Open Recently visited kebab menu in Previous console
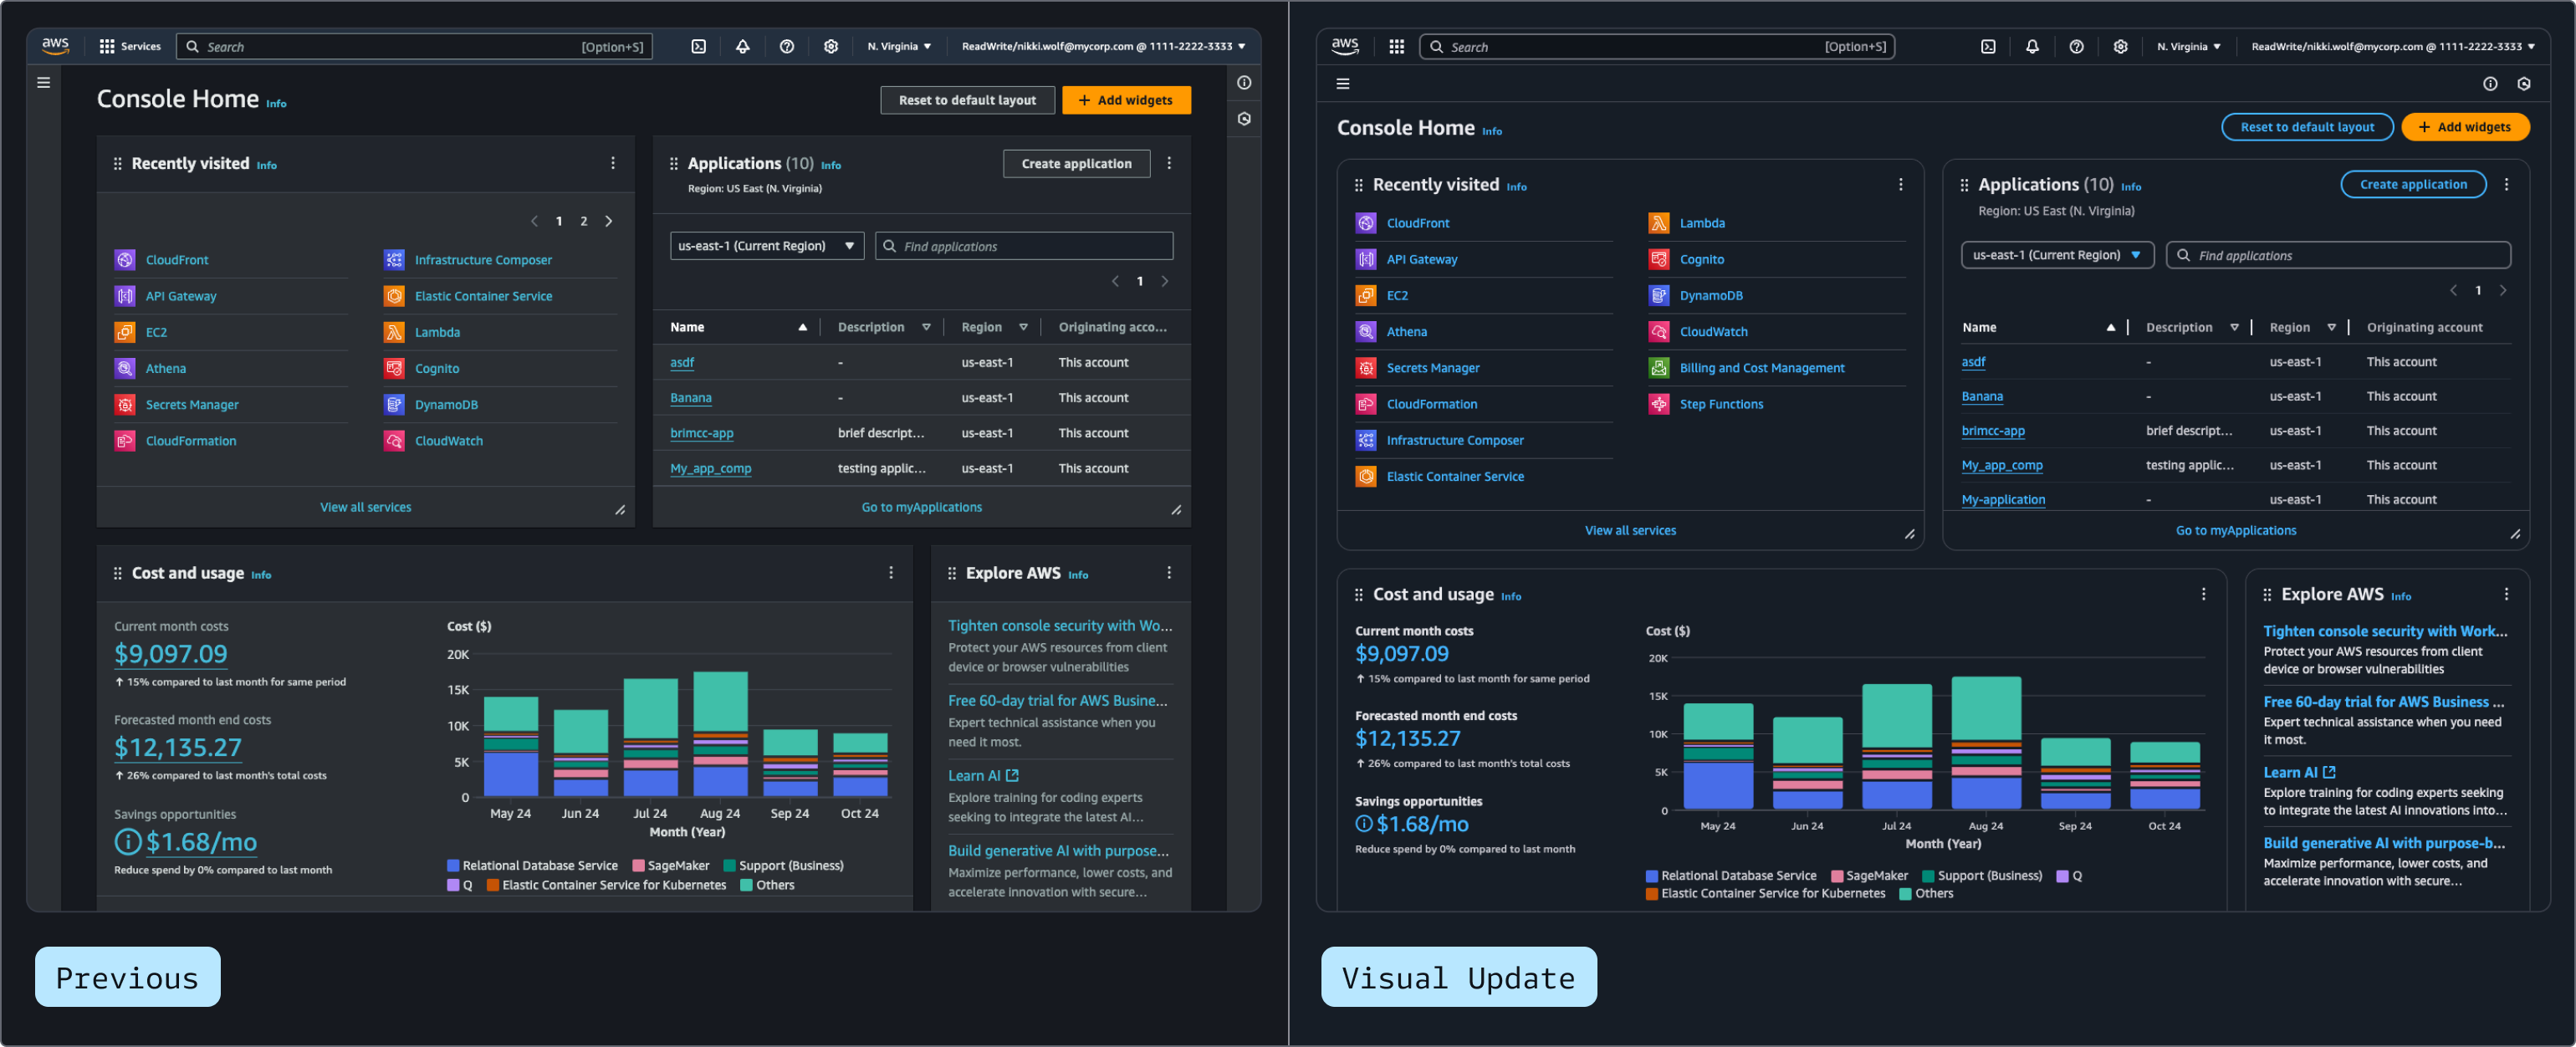This screenshot has height=1047, width=2576. click(613, 163)
